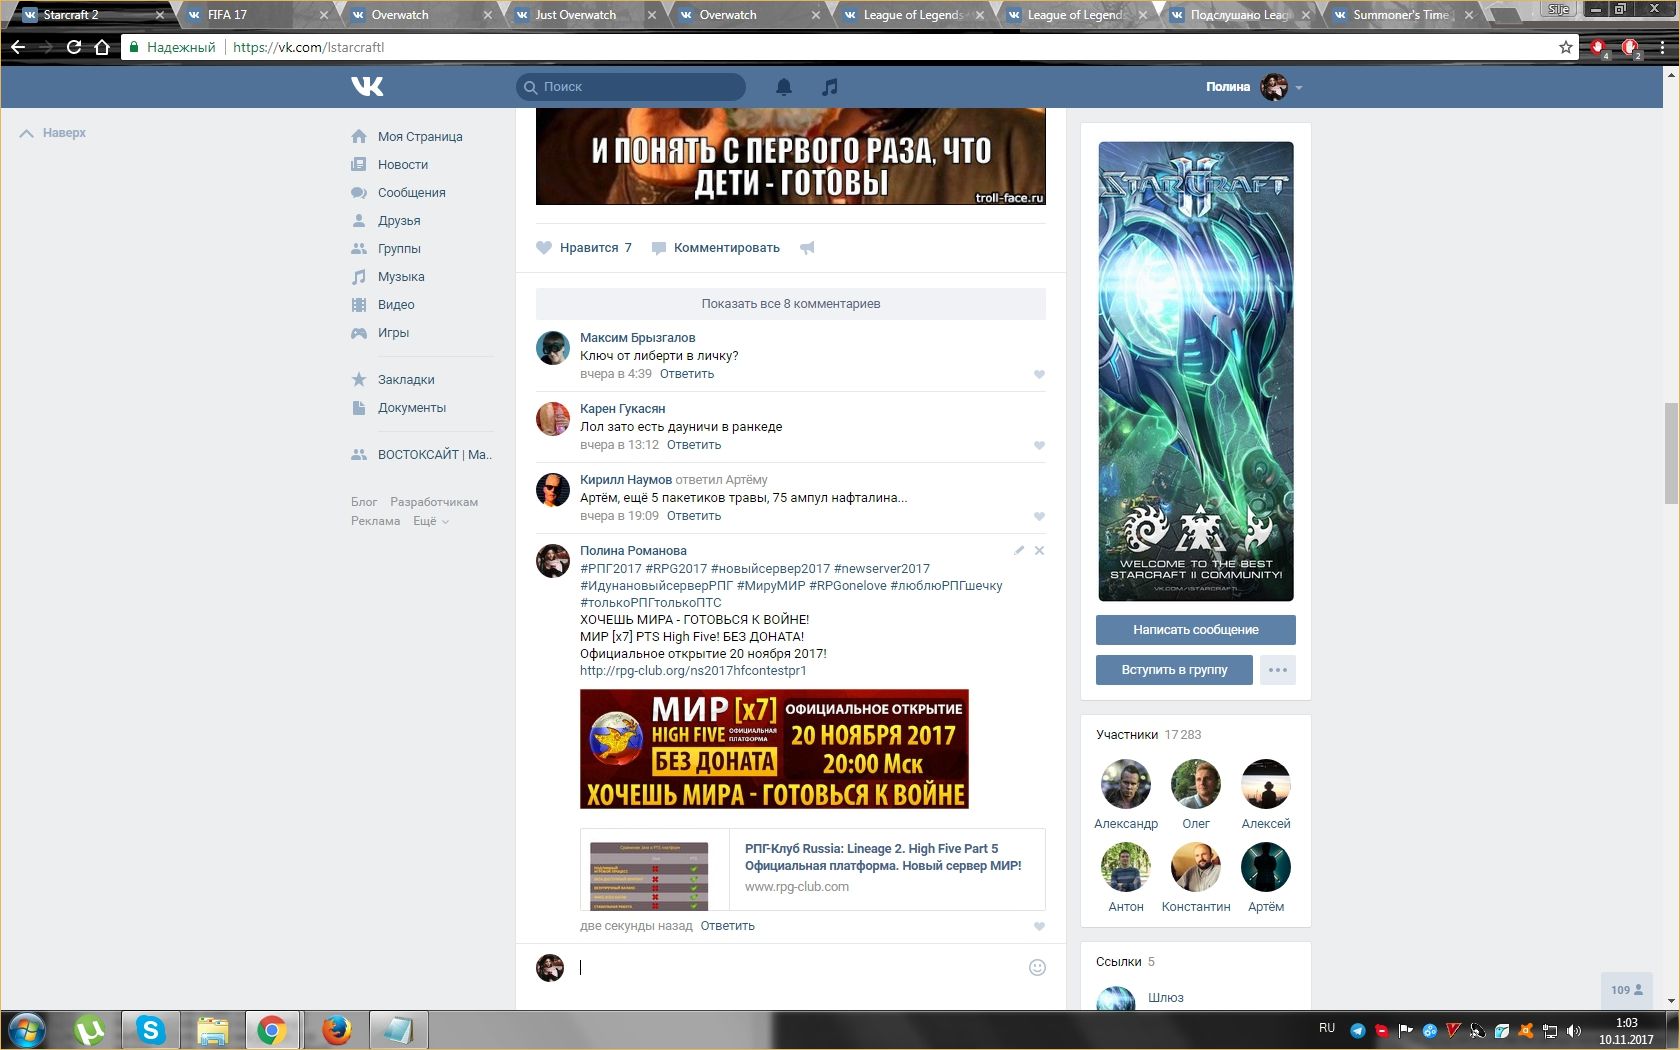The width and height of the screenshot is (1680, 1050).
Task: Click the 109 online friends chat button
Action: 1627,990
